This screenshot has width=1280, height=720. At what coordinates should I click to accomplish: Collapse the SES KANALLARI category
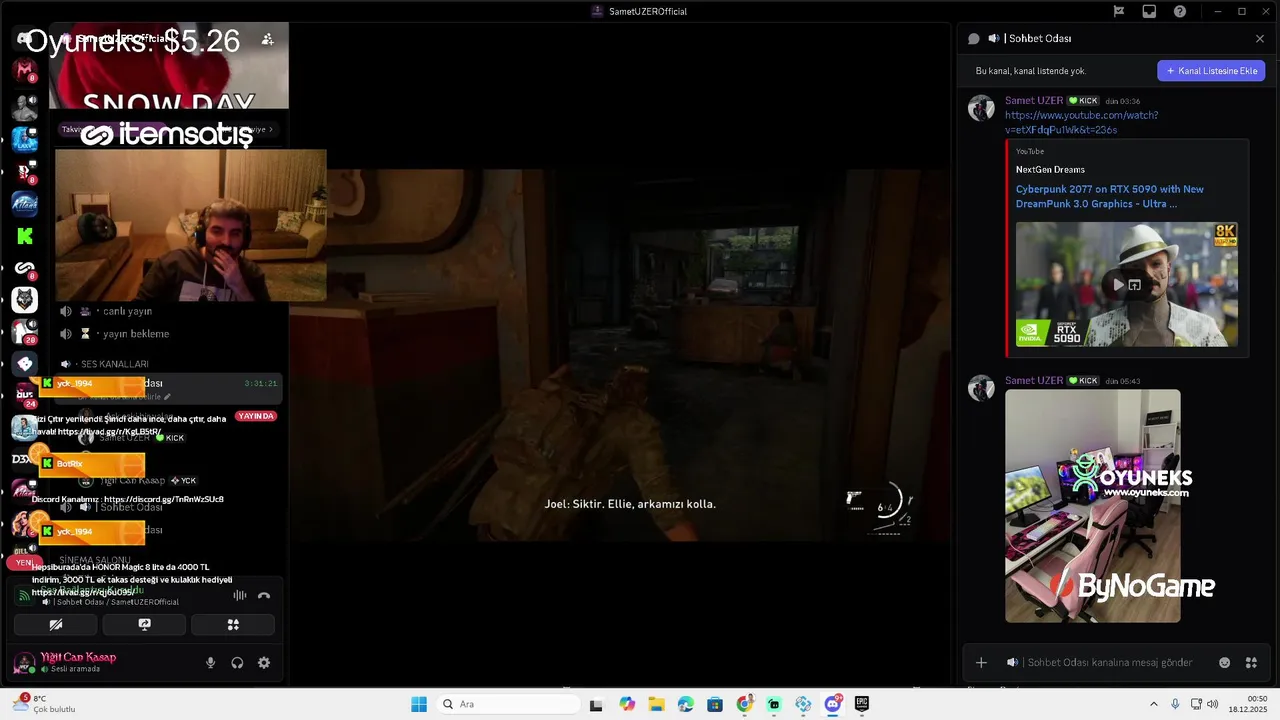pos(114,364)
